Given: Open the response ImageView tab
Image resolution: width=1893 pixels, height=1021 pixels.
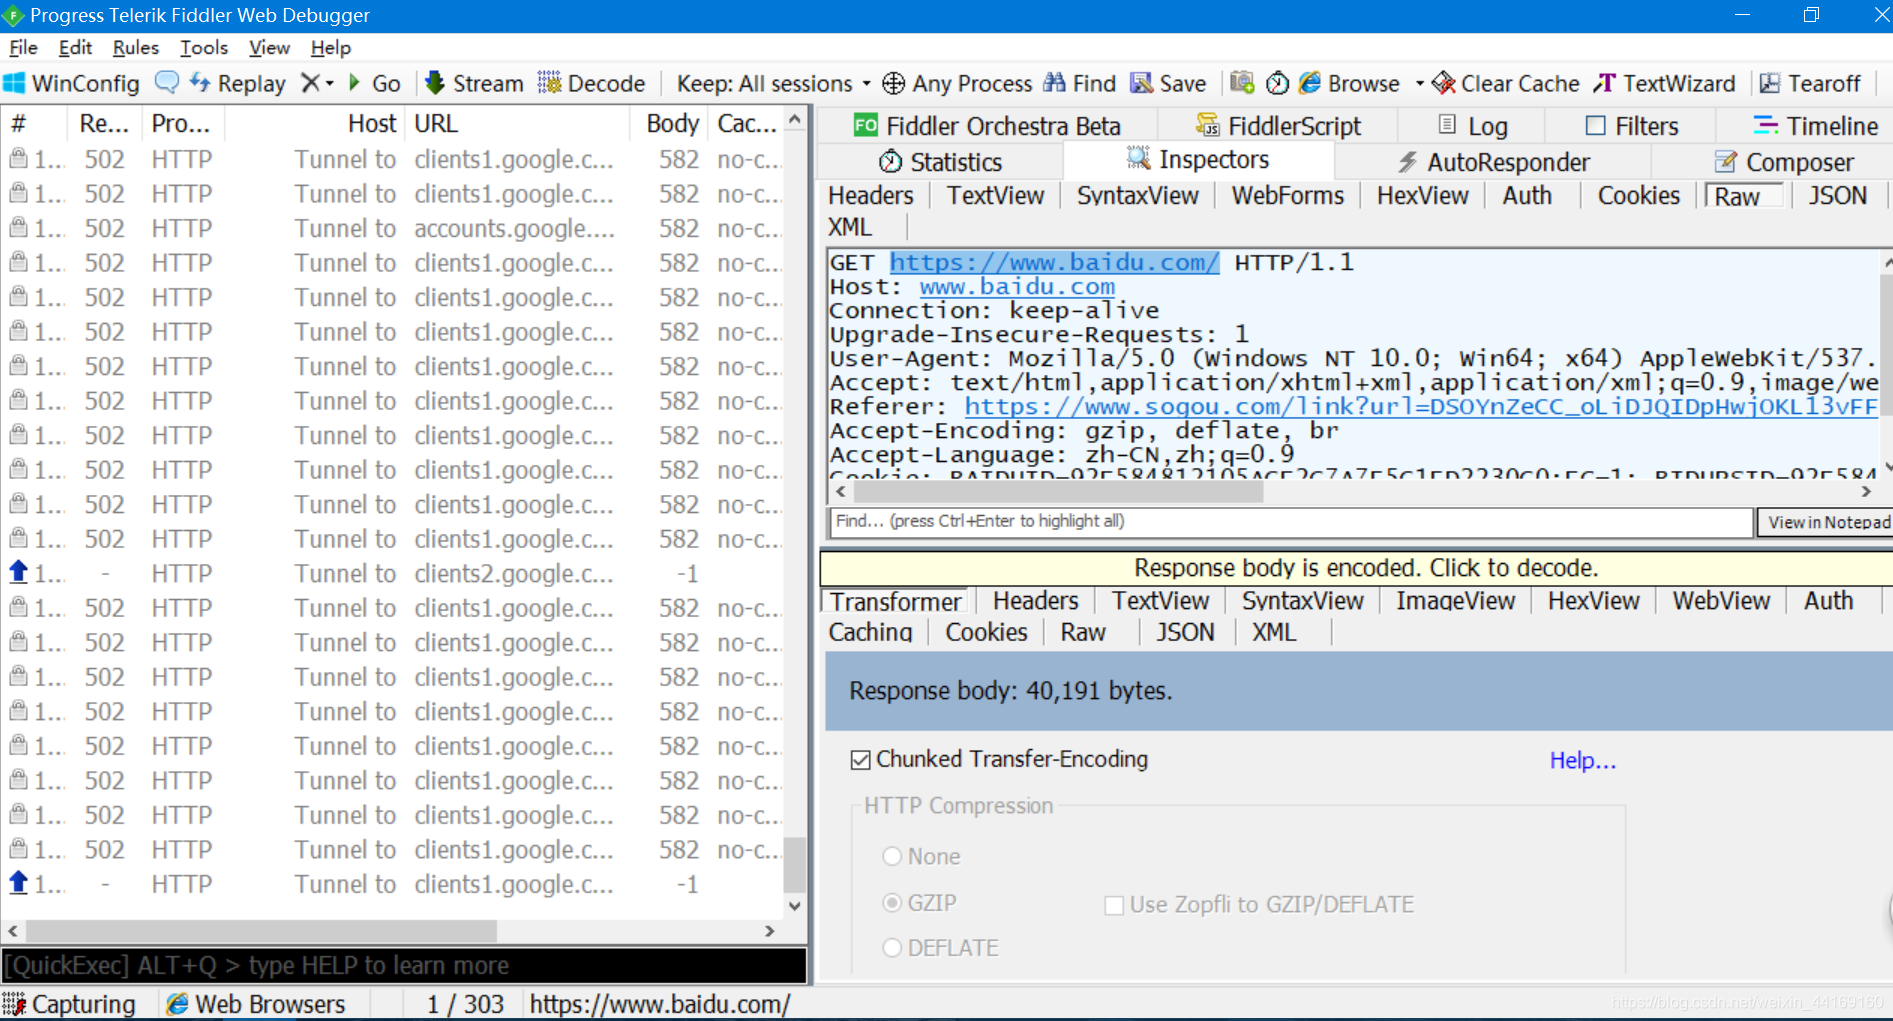Looking at the screenshot, I should (x=1455, y=601).
